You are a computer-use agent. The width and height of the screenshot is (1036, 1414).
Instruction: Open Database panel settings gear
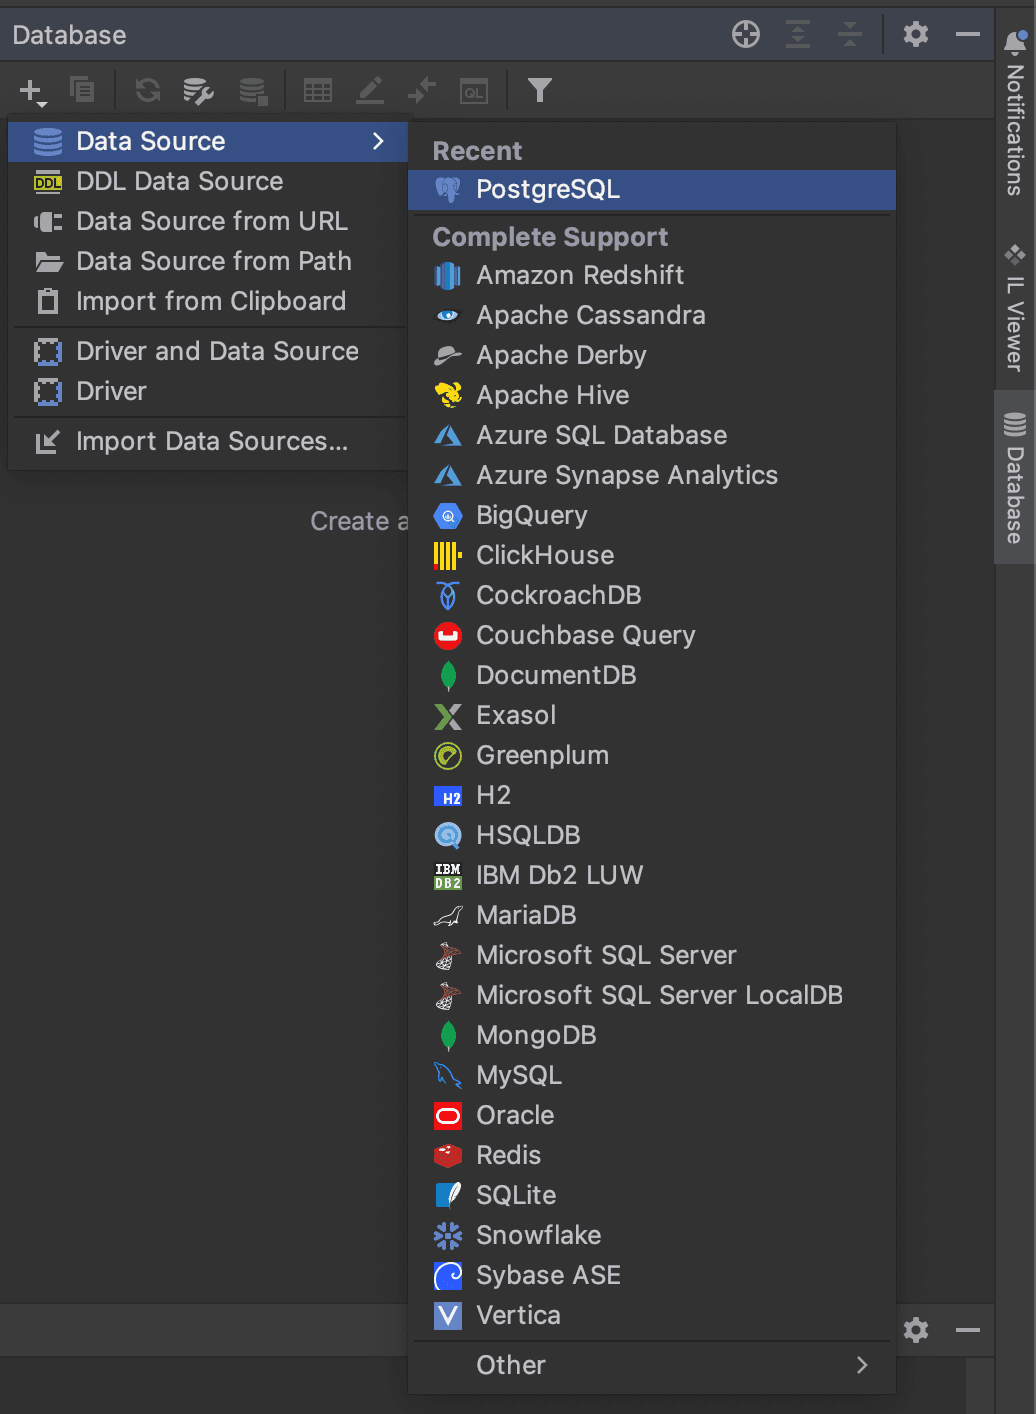[x=916, y=34]
